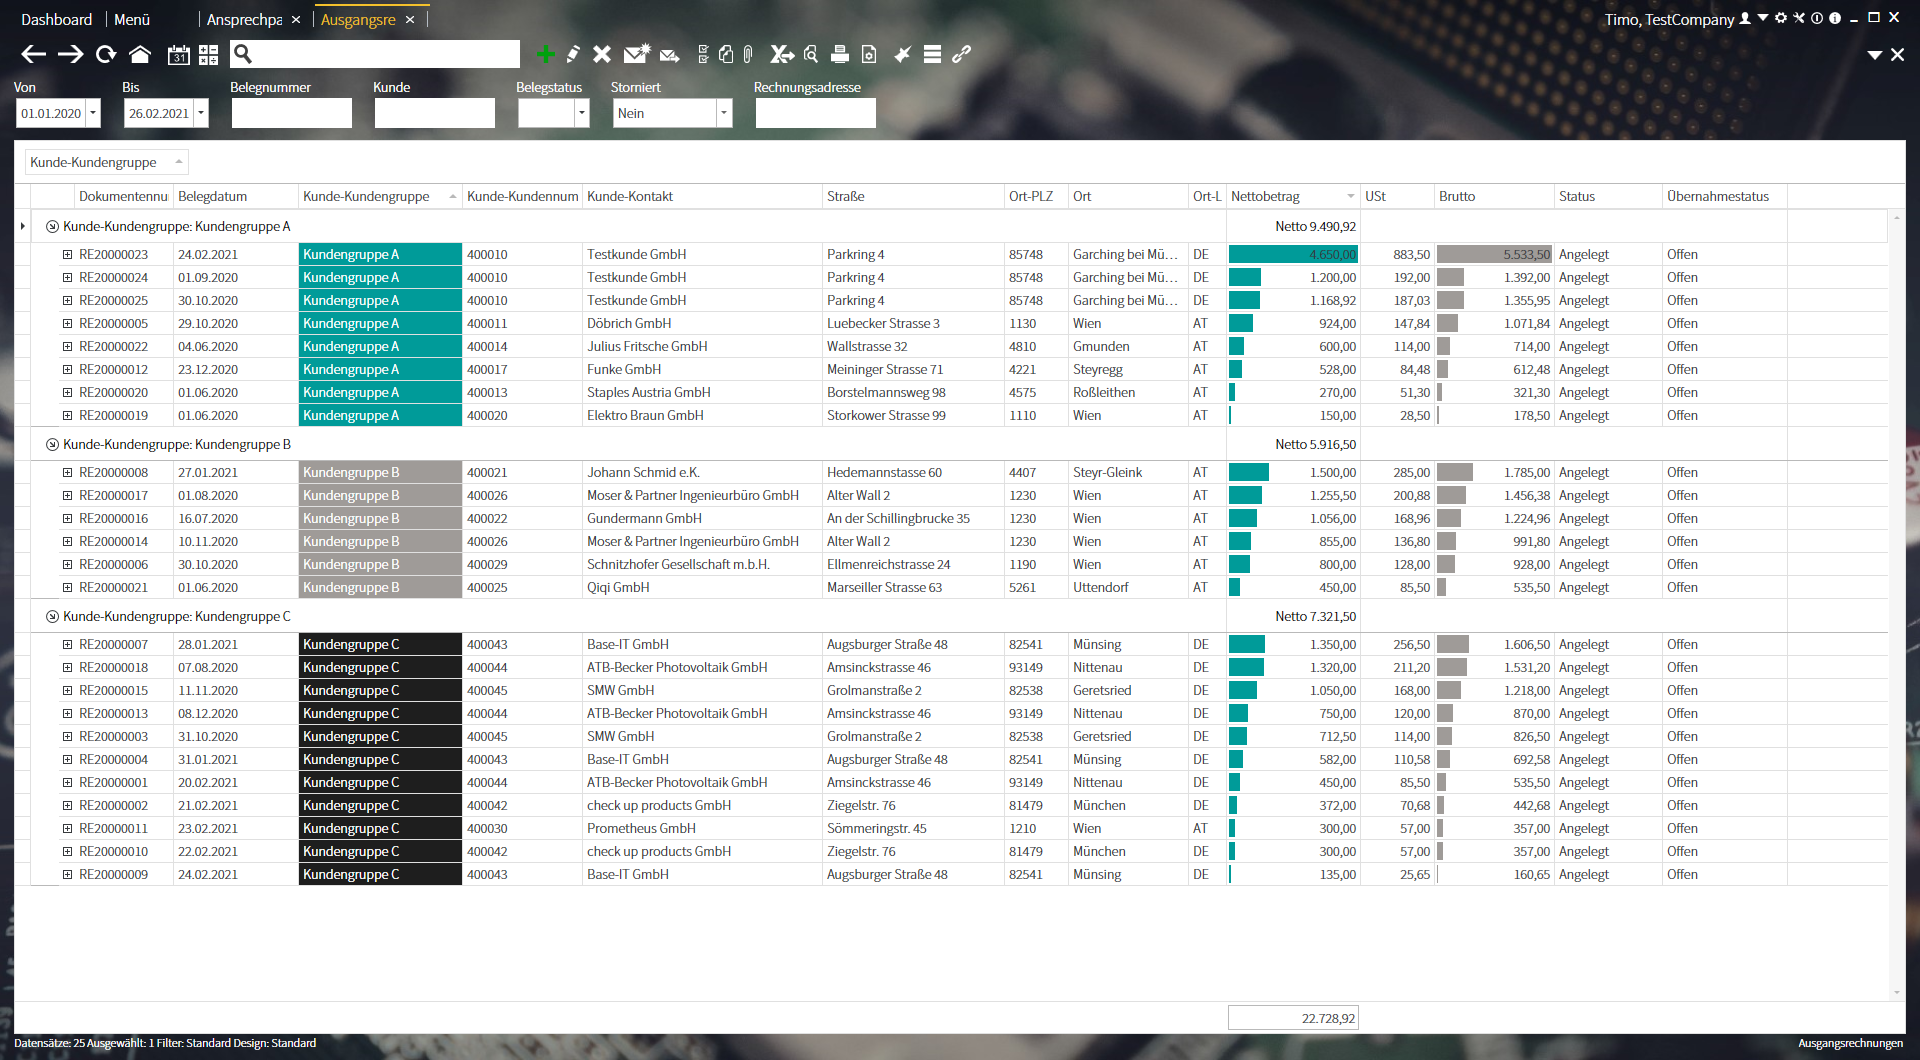This screenshot has width=1920, height=1060.
Task: Collapse the Kundengruppe B group
Action: pos(52,445)
